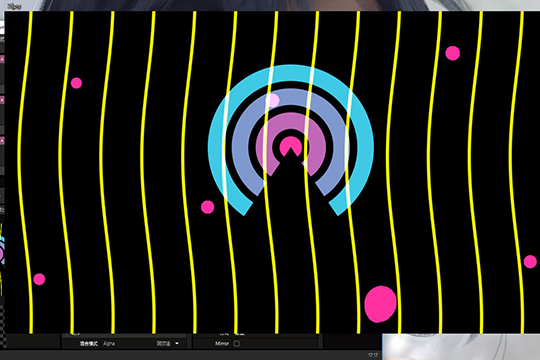Select the lowest pink layer icon at left edge
This screenshot has height=360, width=540.
(2, 141)
